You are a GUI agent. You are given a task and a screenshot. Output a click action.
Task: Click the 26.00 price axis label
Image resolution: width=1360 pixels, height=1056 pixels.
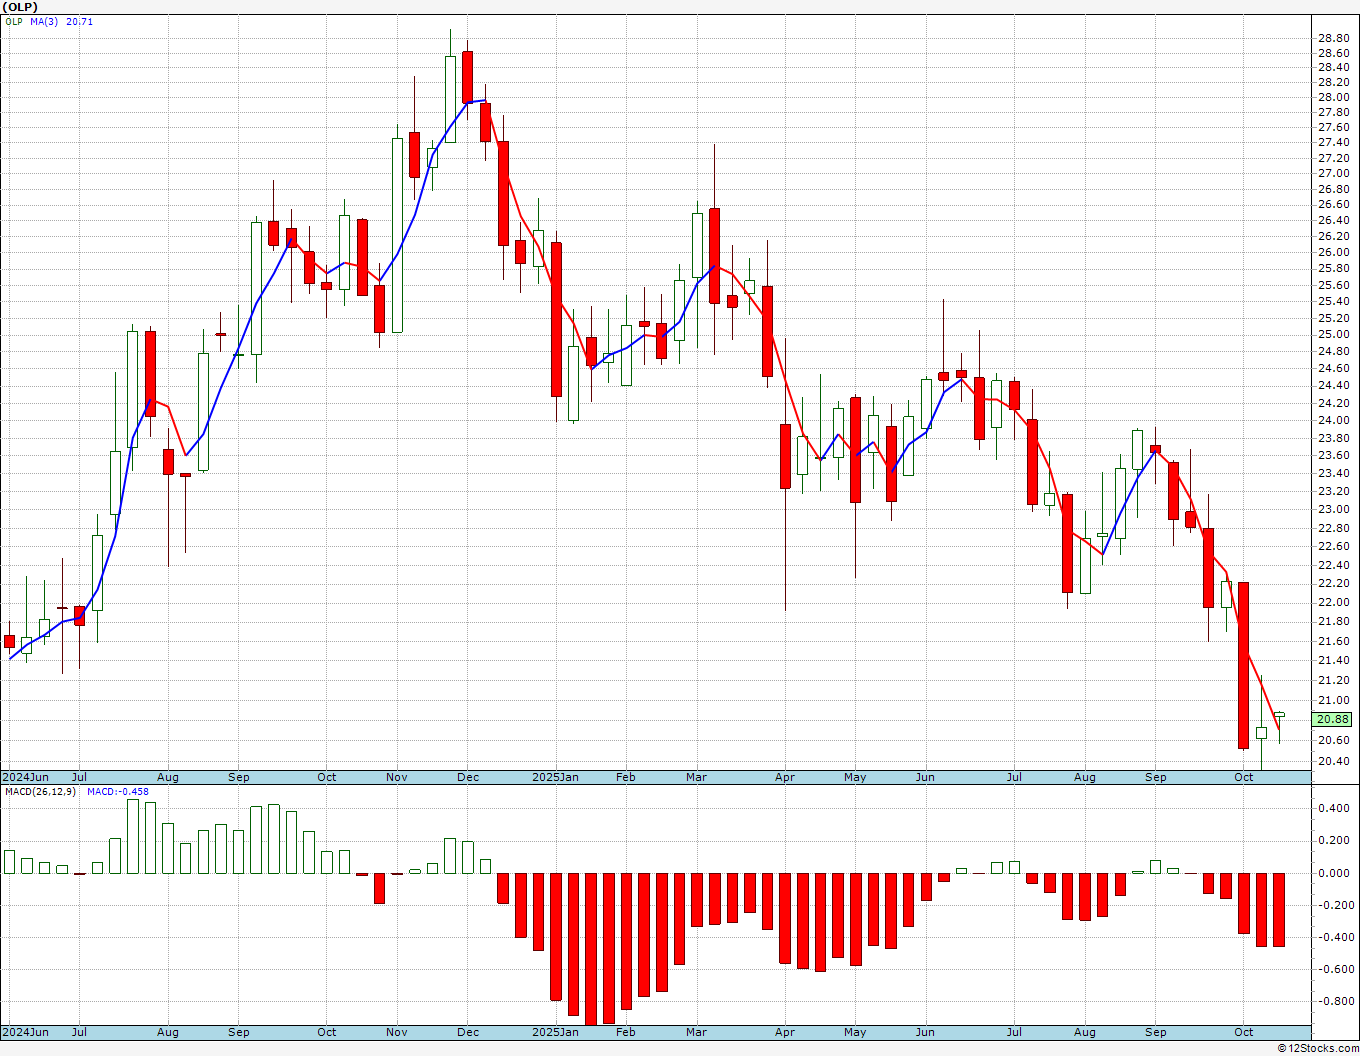tap(1332, 252)
